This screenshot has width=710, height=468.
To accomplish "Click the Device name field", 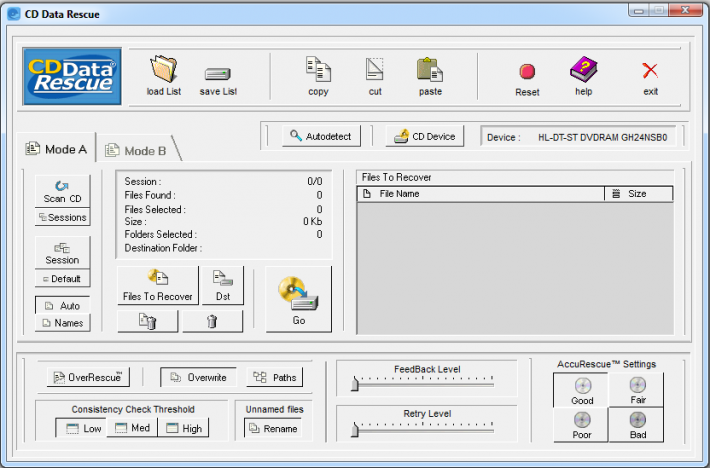I will pos(578,137).
